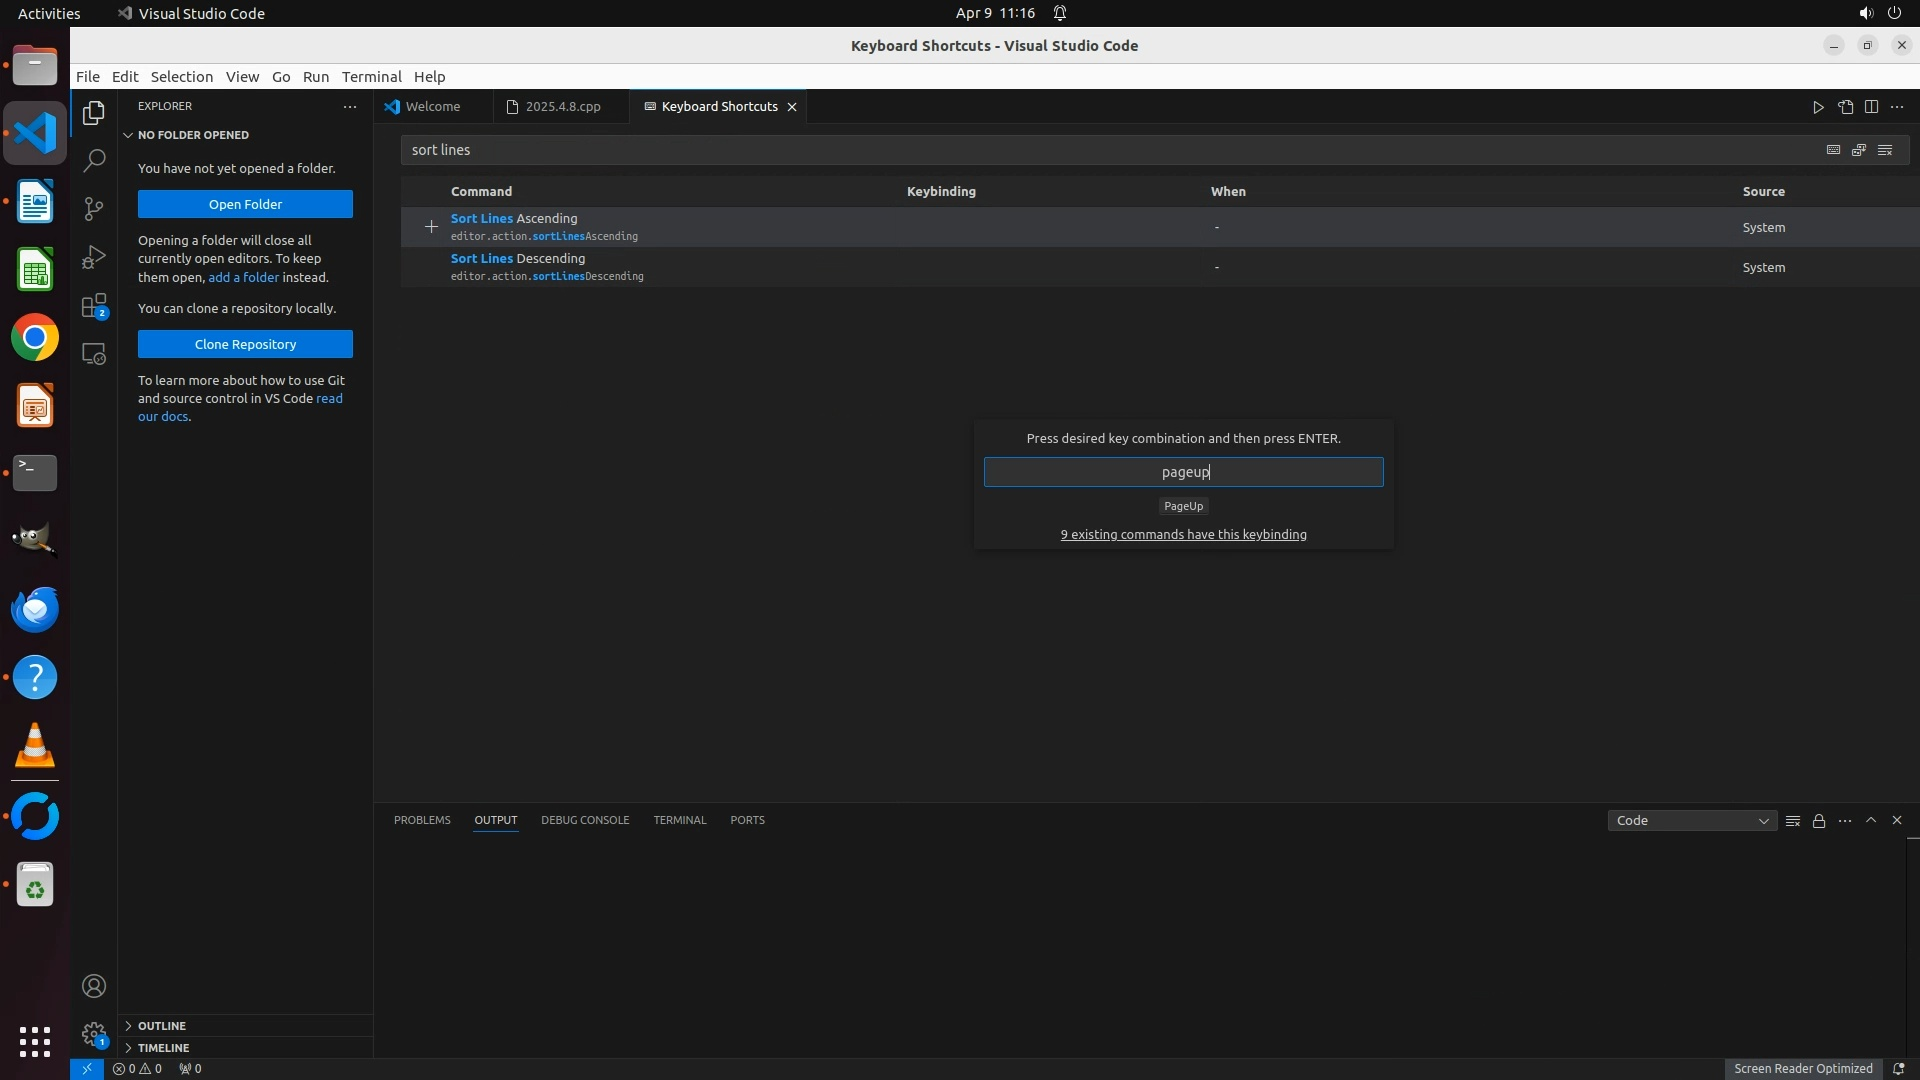
Task: Open the Terminal menu
Action: (371, 77)
